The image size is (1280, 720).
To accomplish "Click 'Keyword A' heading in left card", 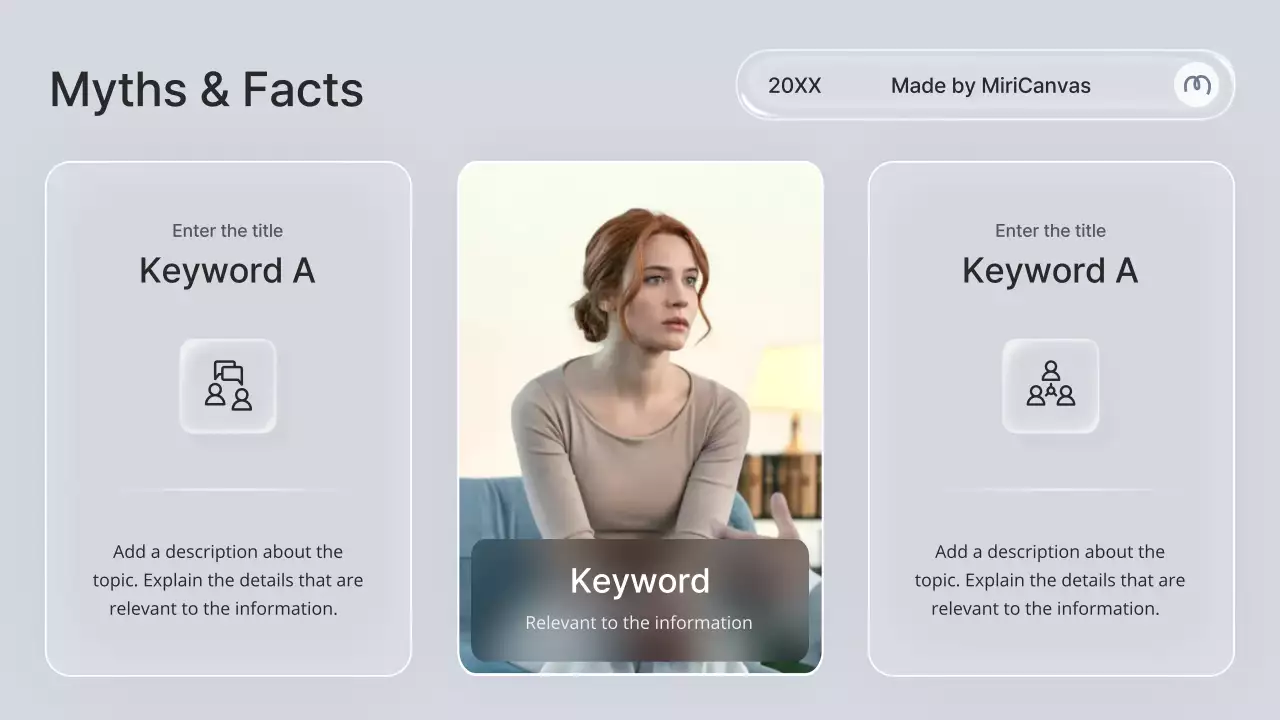I will coord(227,271).
